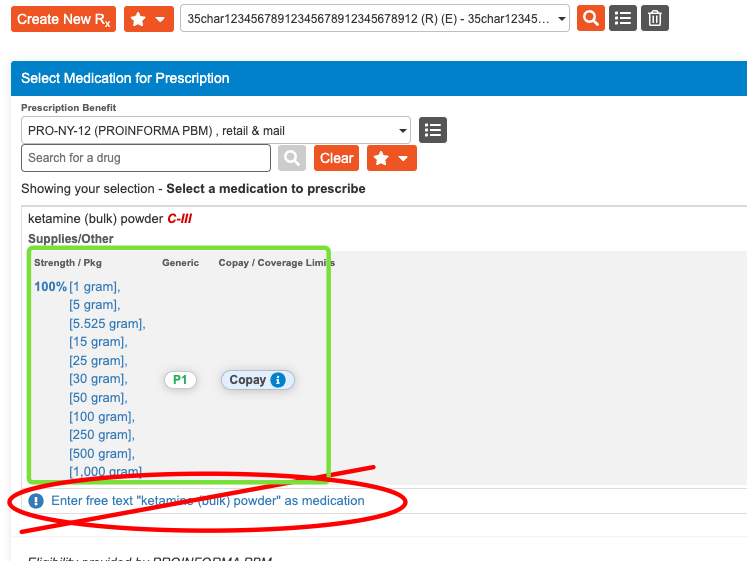Viewport: 747px width, 561px height.
Task: Click the Enter free text ketamine link
Action: click(x=208, y=501)
